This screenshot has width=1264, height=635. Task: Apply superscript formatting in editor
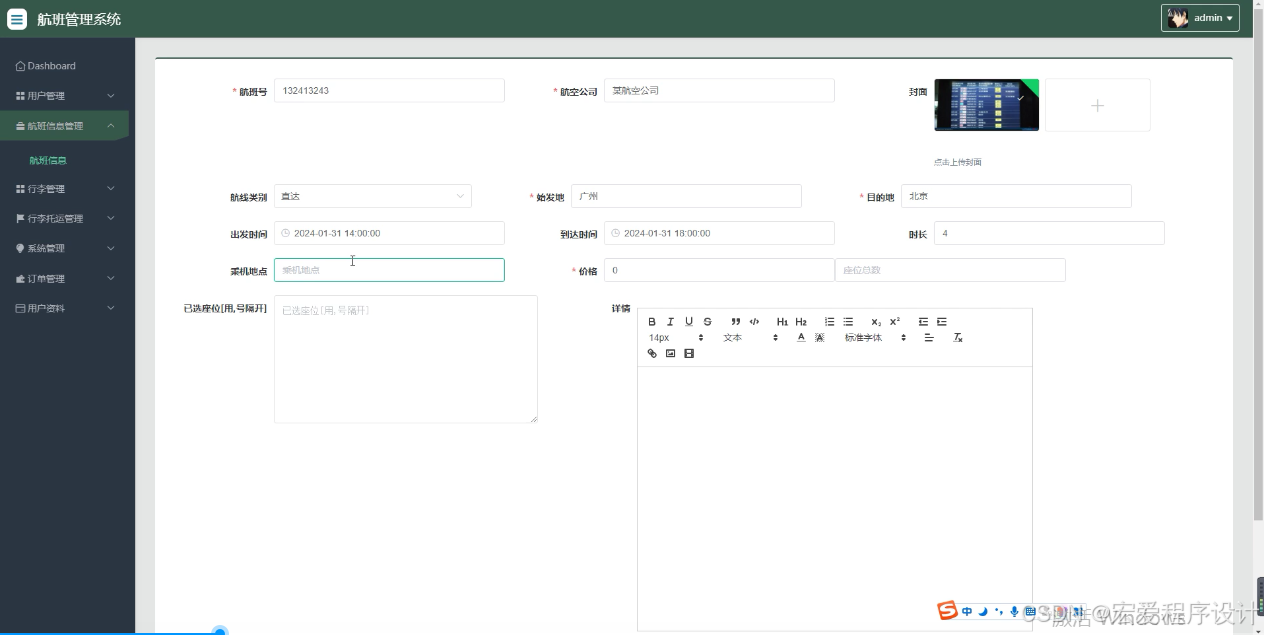click(895, 322)
